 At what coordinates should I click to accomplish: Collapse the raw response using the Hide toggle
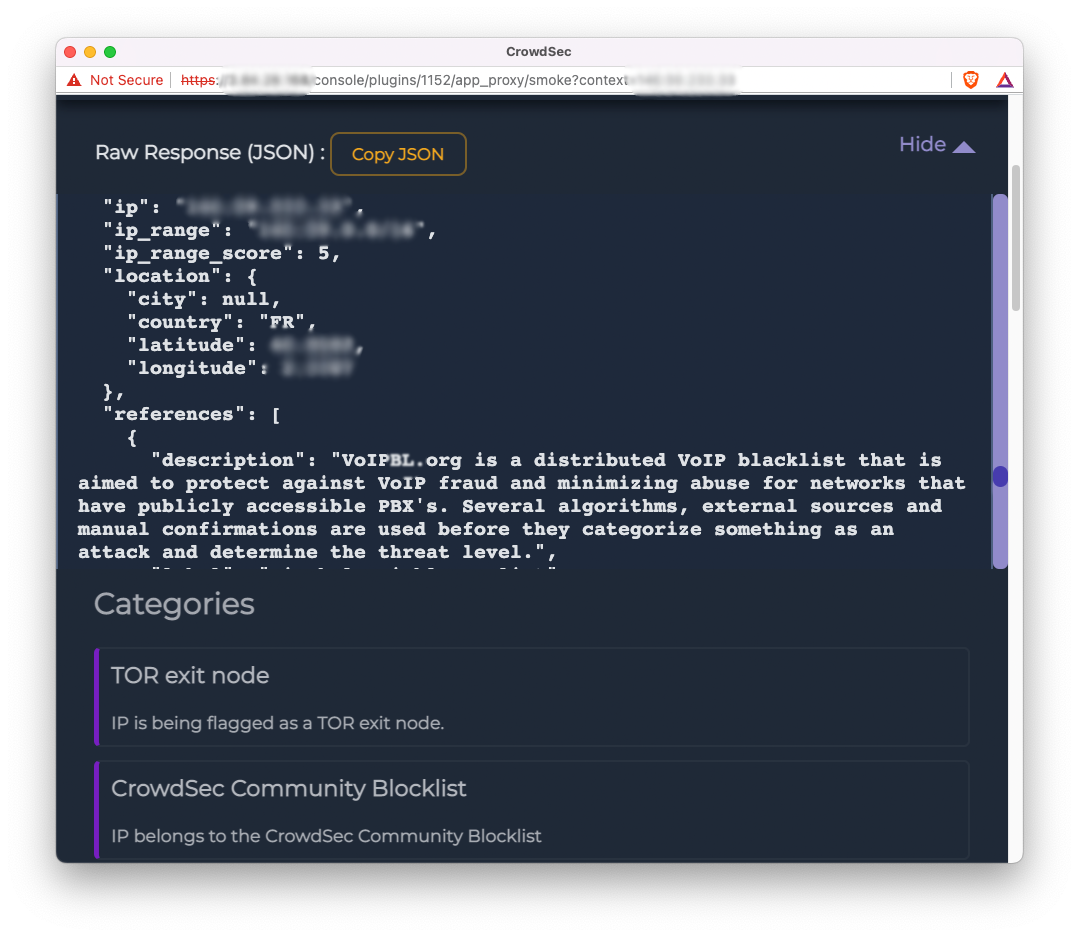pyautogui.click(x=921, y=144)
